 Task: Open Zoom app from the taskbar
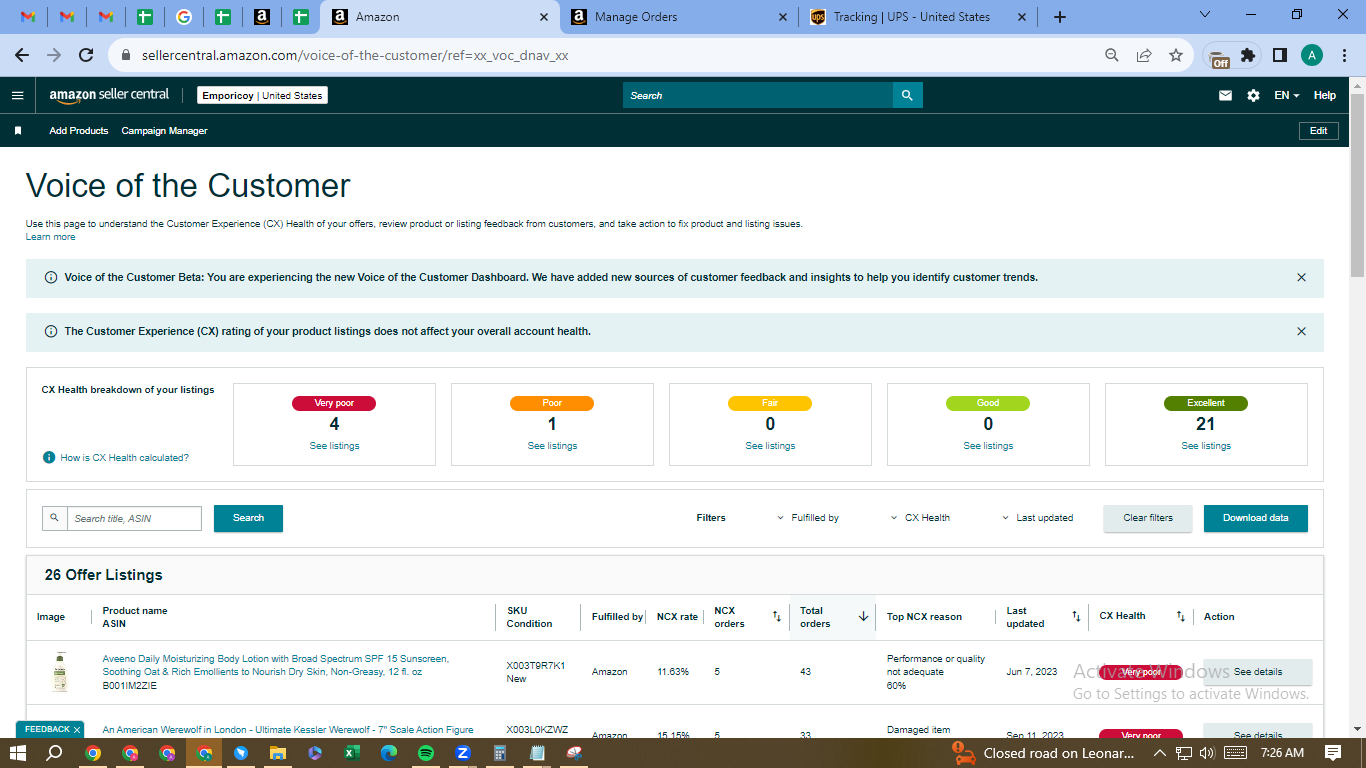point(463,753)
